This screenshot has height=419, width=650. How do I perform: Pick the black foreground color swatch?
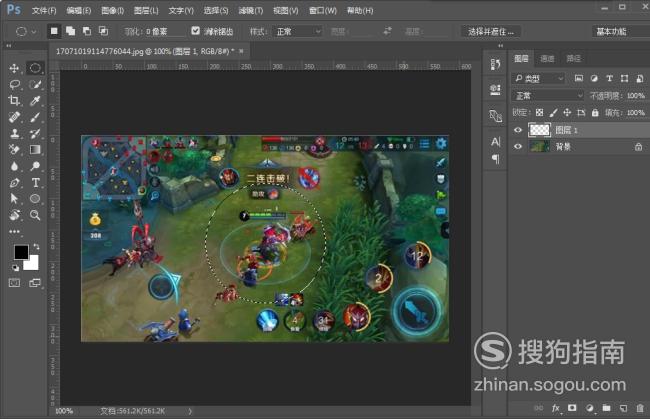pos(21,251)
